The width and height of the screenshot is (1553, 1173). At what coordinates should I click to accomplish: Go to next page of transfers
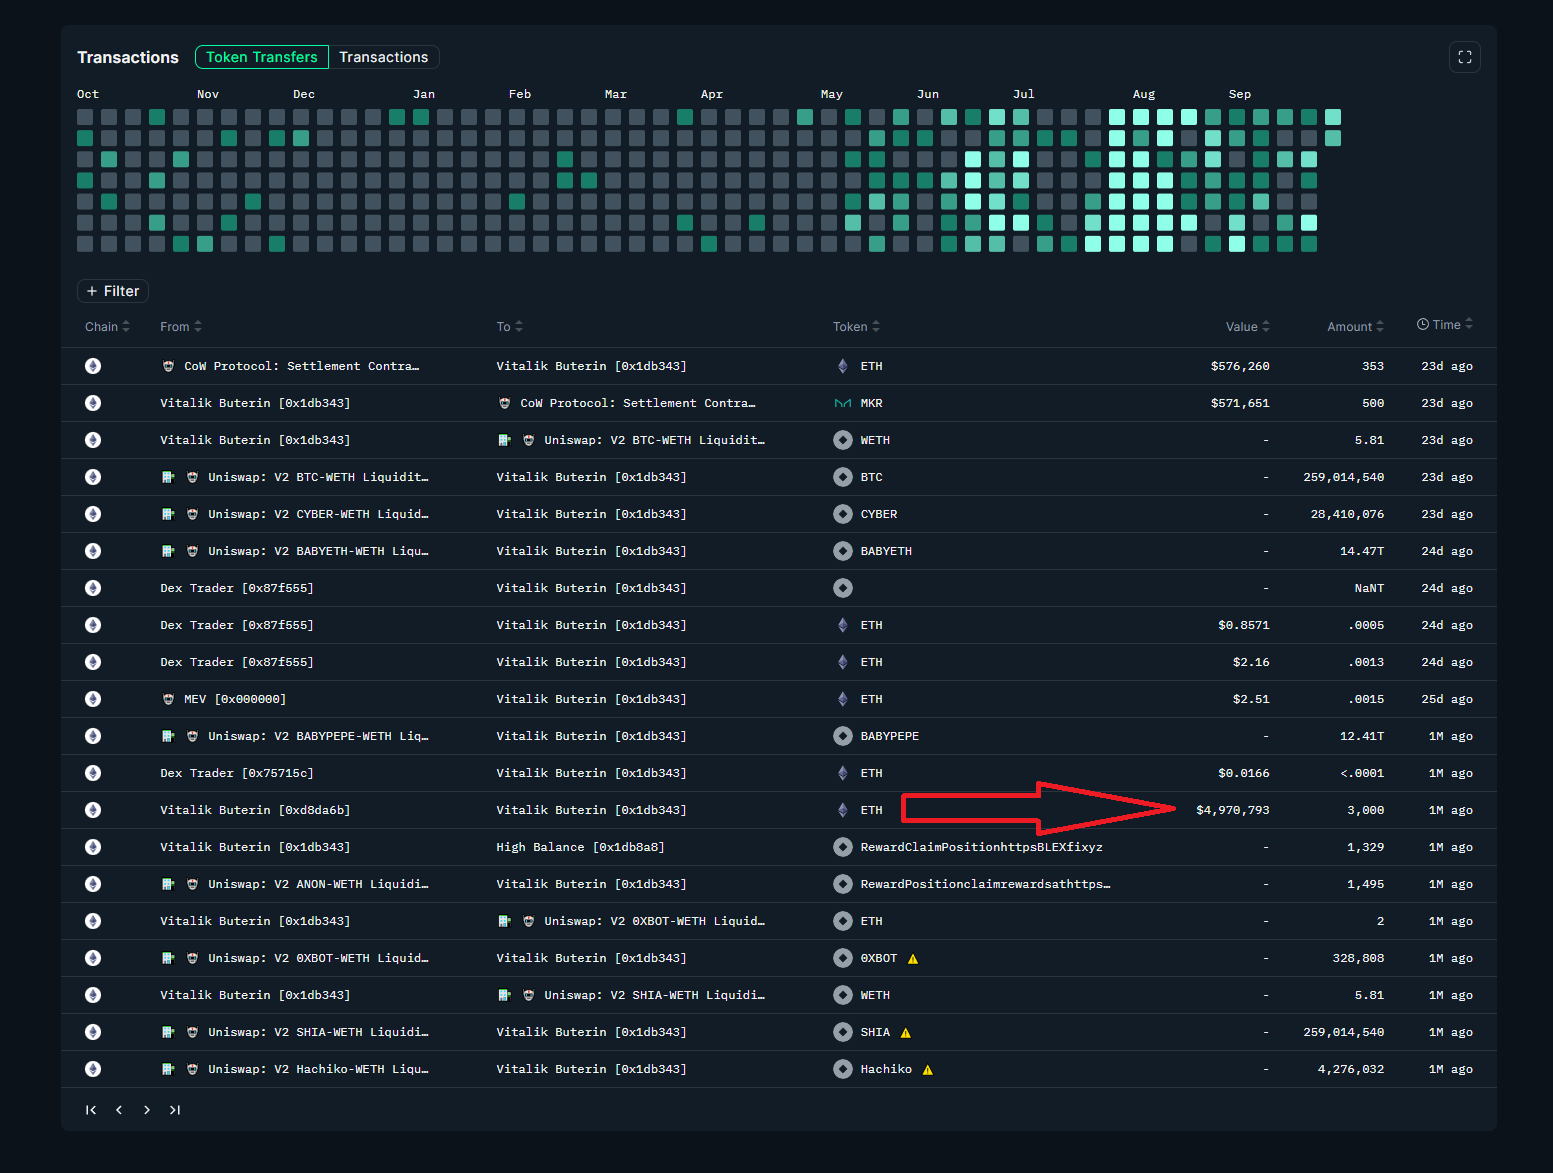[147, 1110]
